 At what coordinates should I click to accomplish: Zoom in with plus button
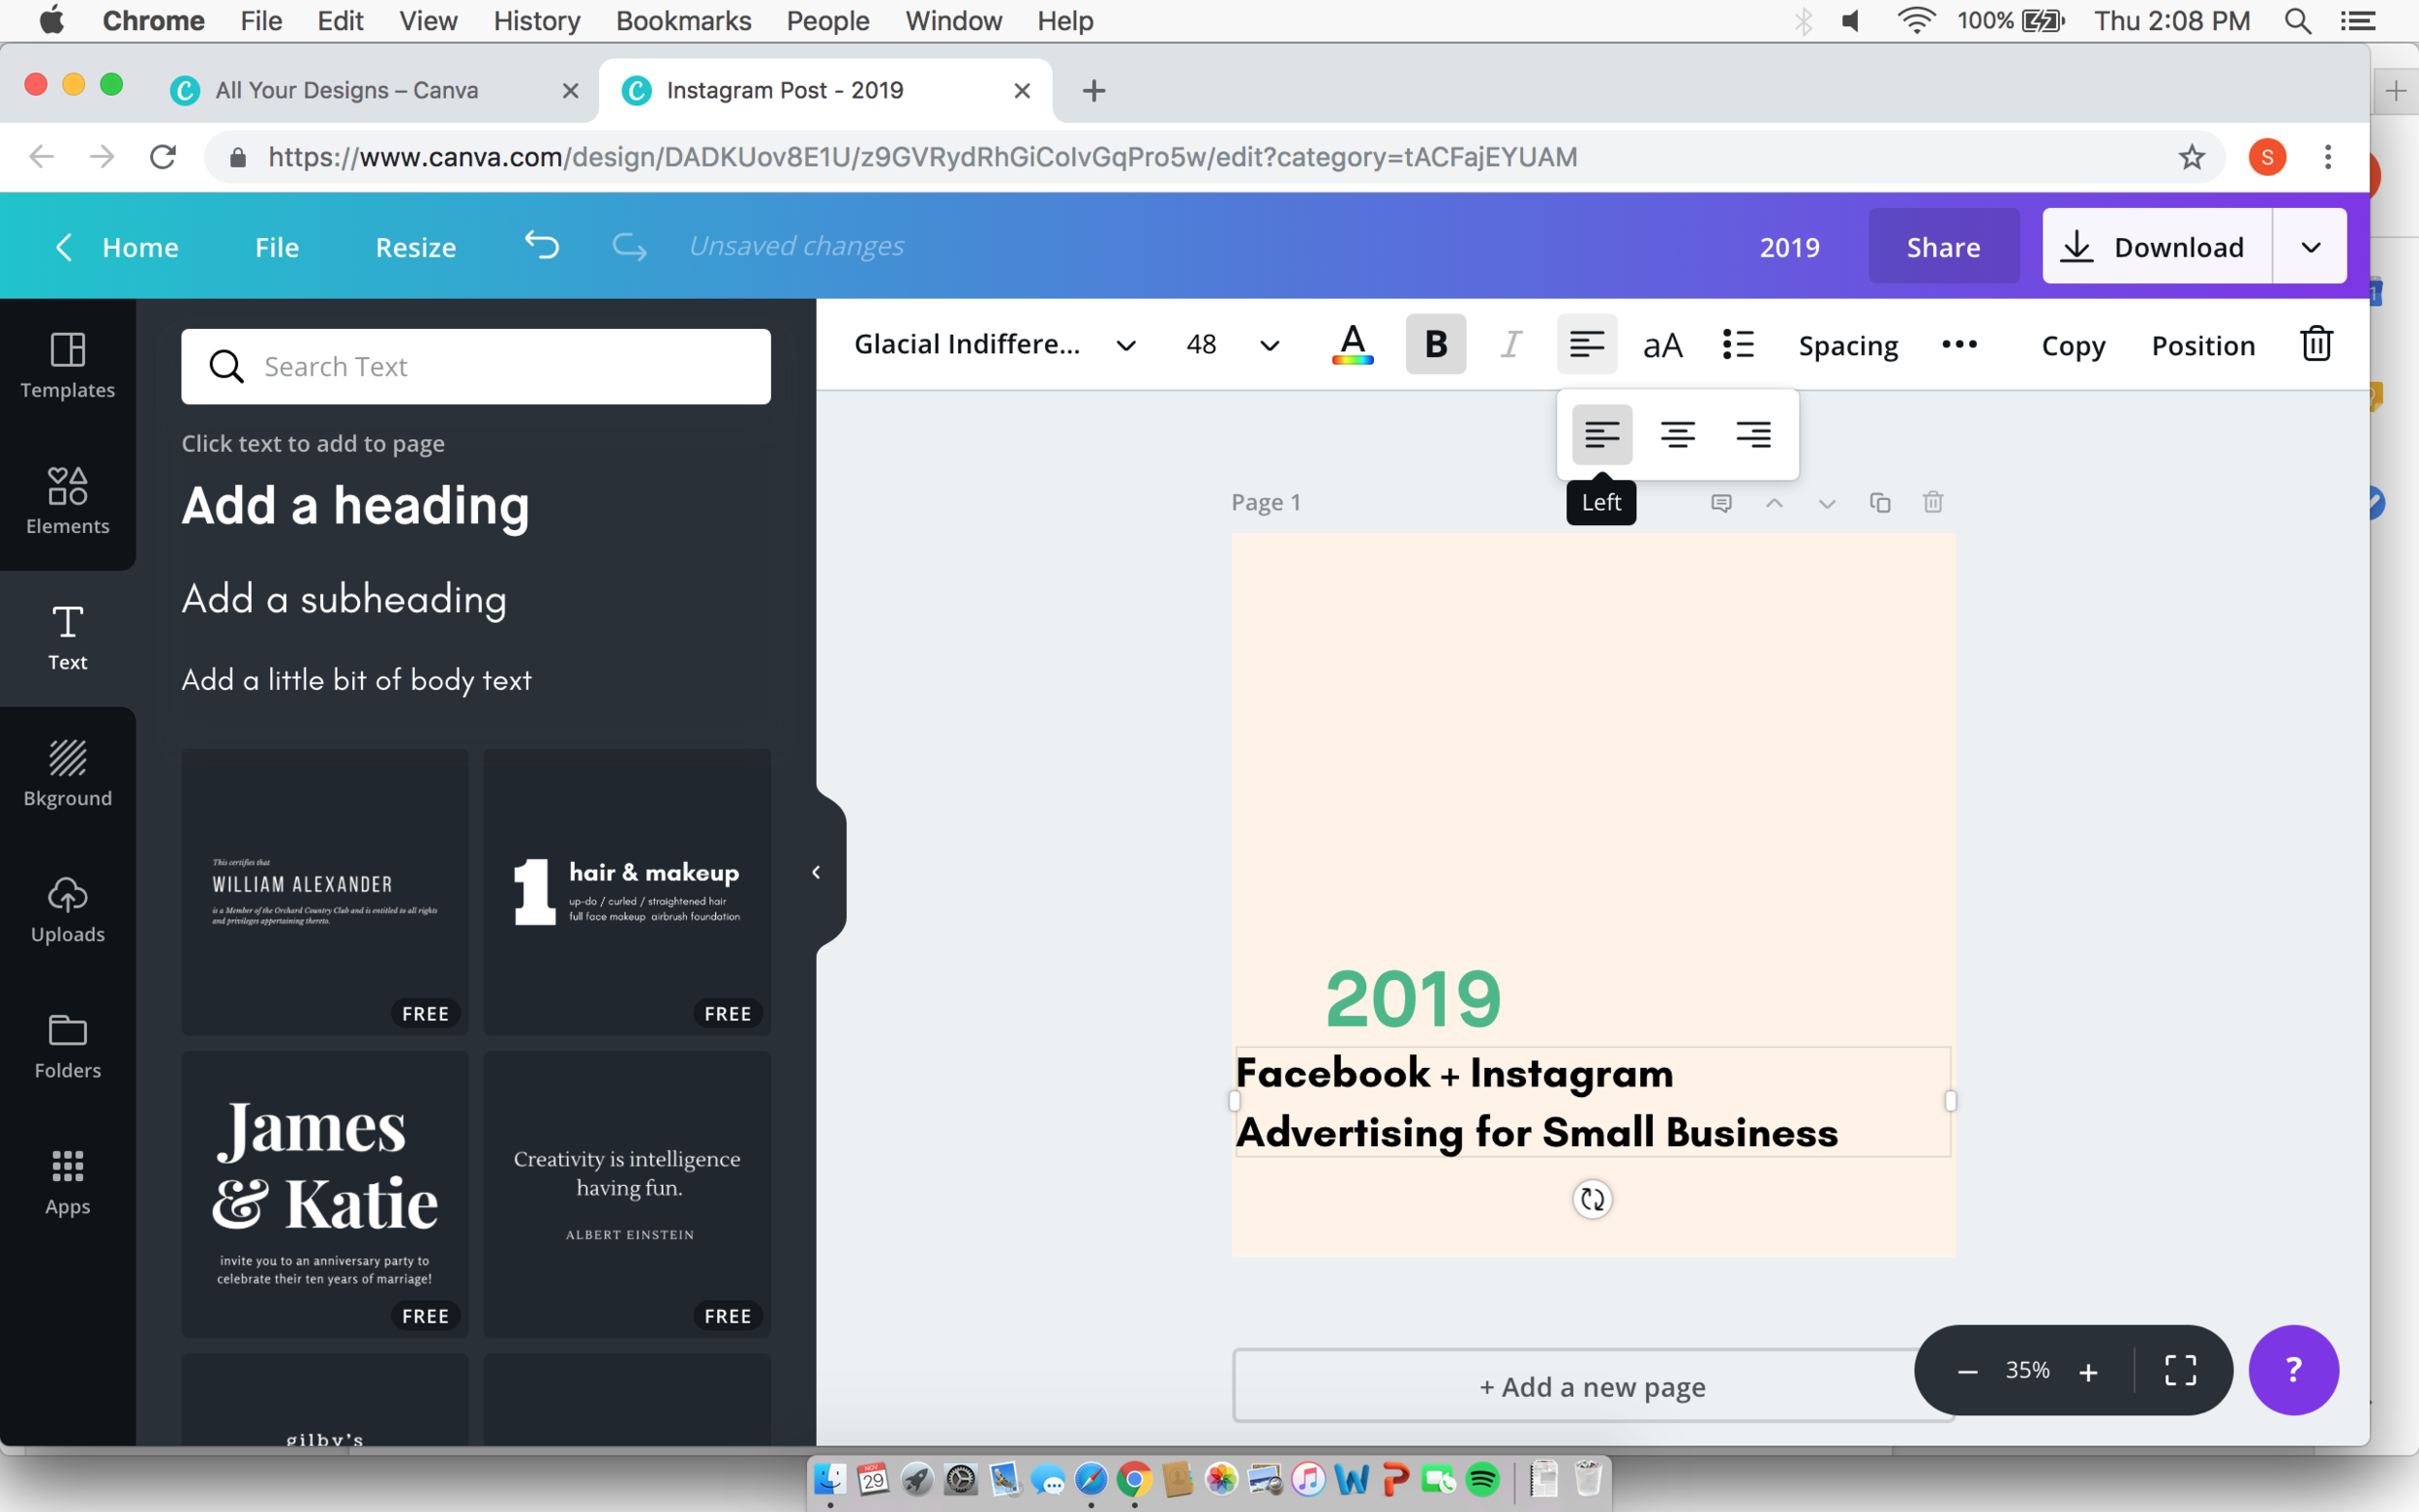point(2088,1371)
